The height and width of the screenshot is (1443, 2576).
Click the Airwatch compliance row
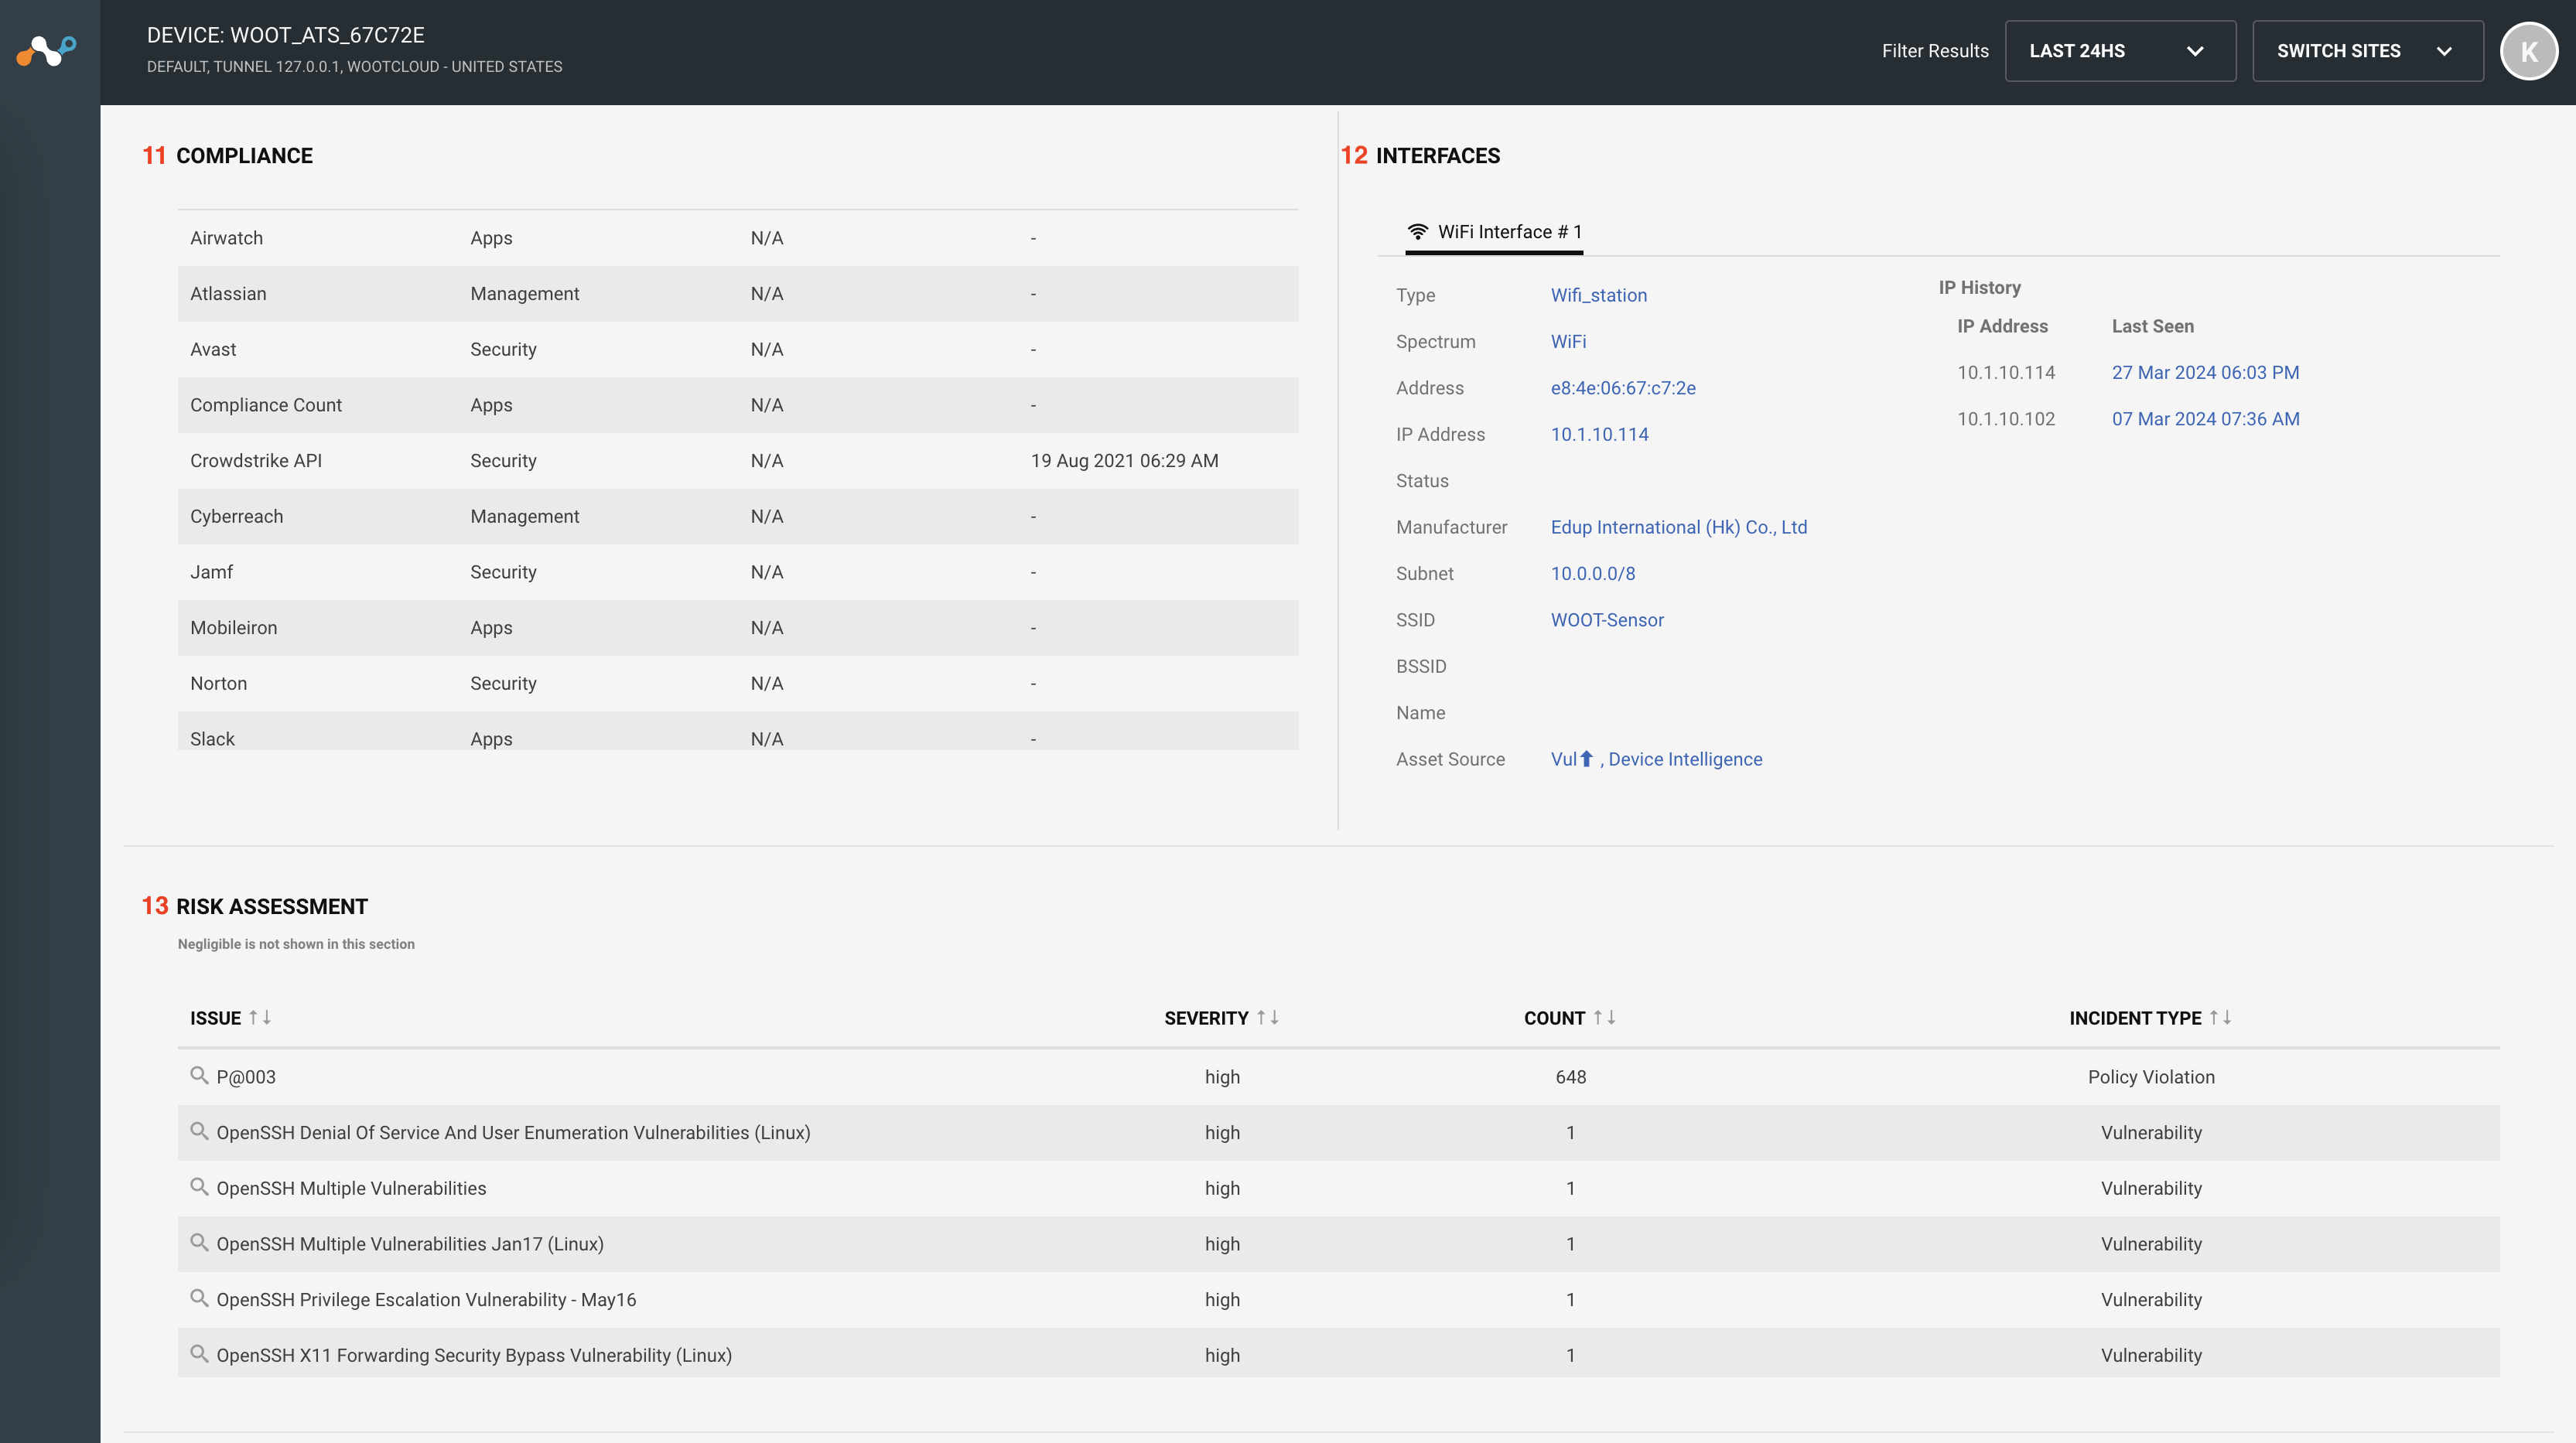(738, 238)
